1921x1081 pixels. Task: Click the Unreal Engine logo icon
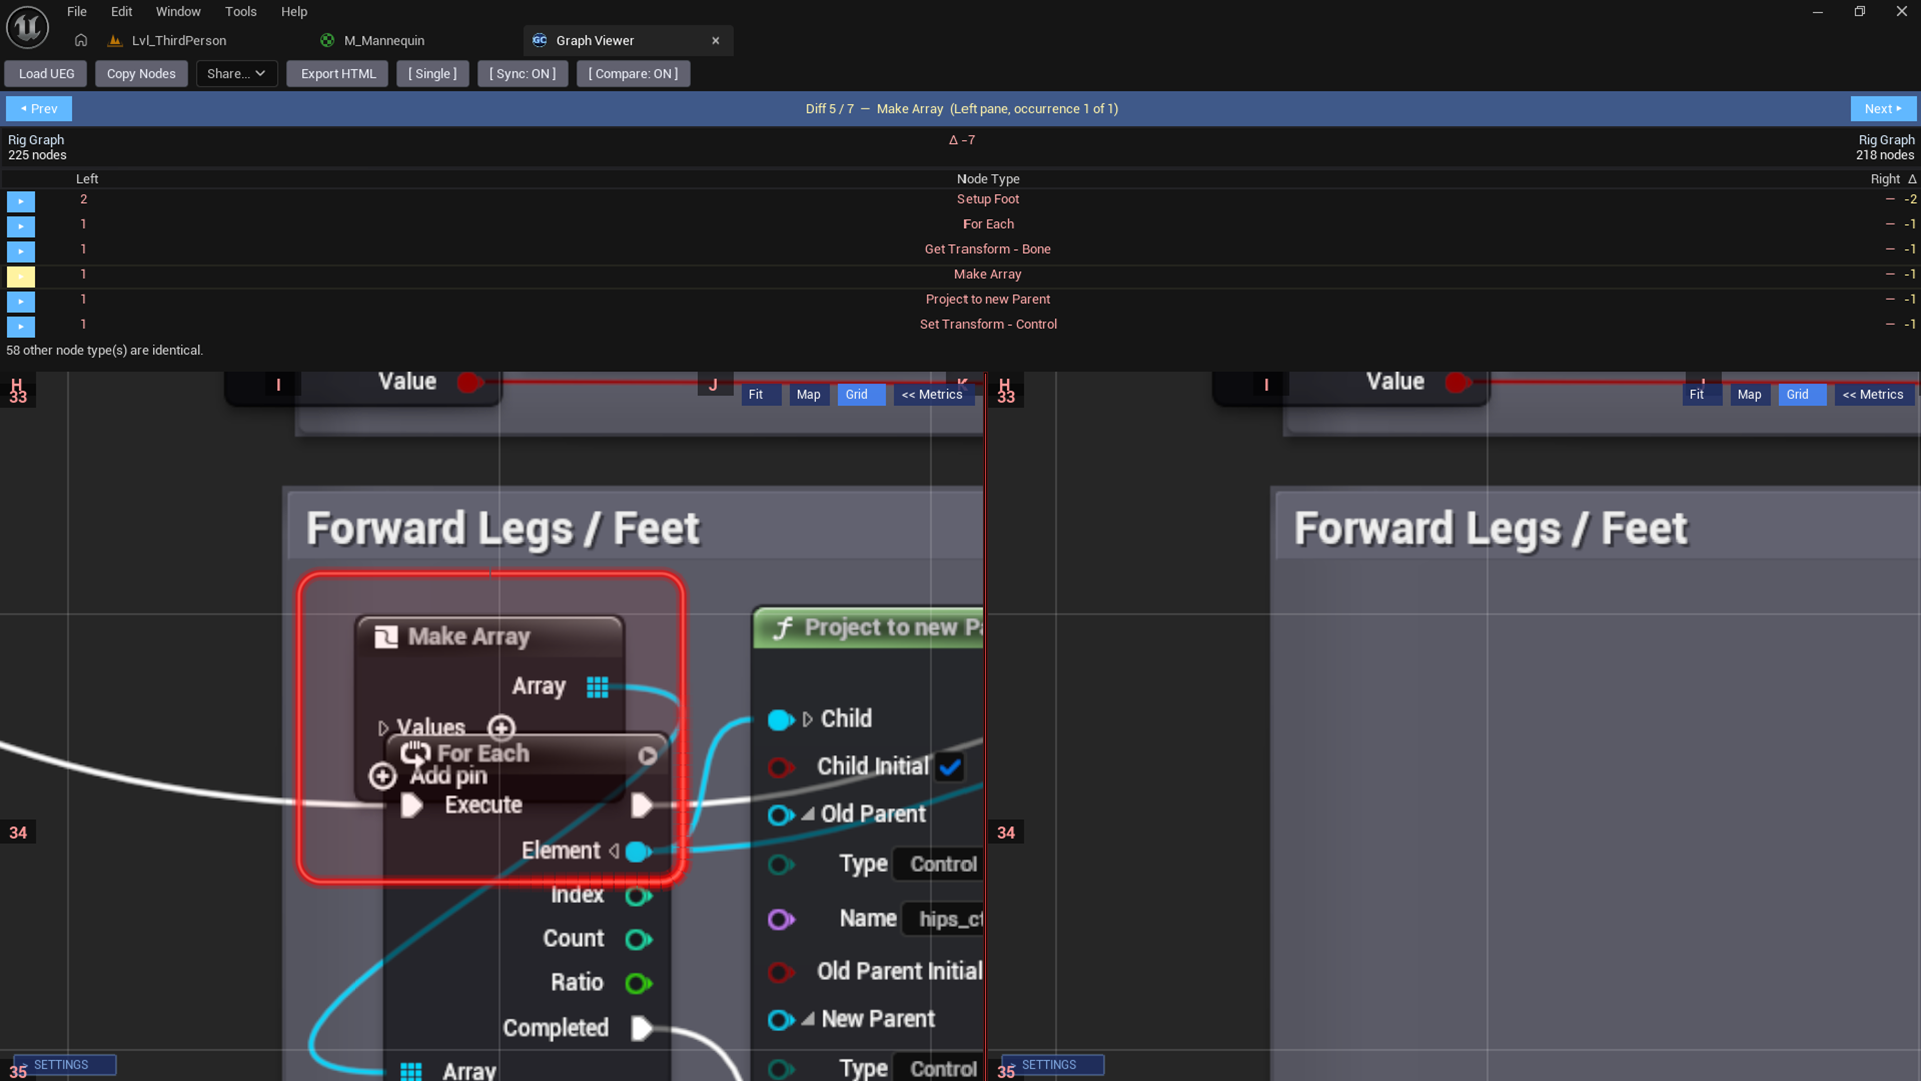coord(27,27)
